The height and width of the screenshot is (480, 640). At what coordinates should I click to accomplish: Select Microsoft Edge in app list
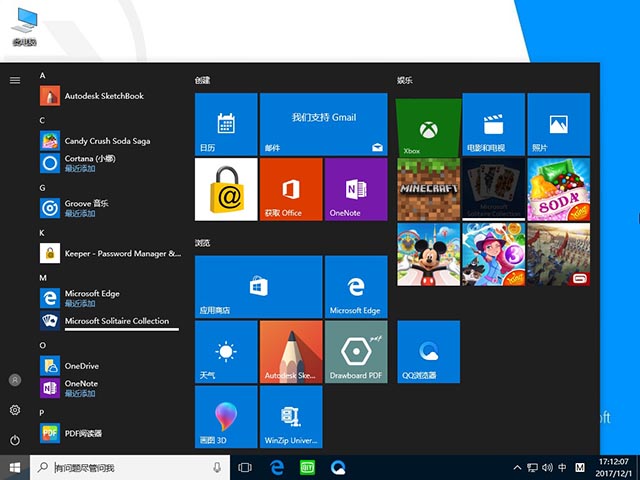(110, 298)
